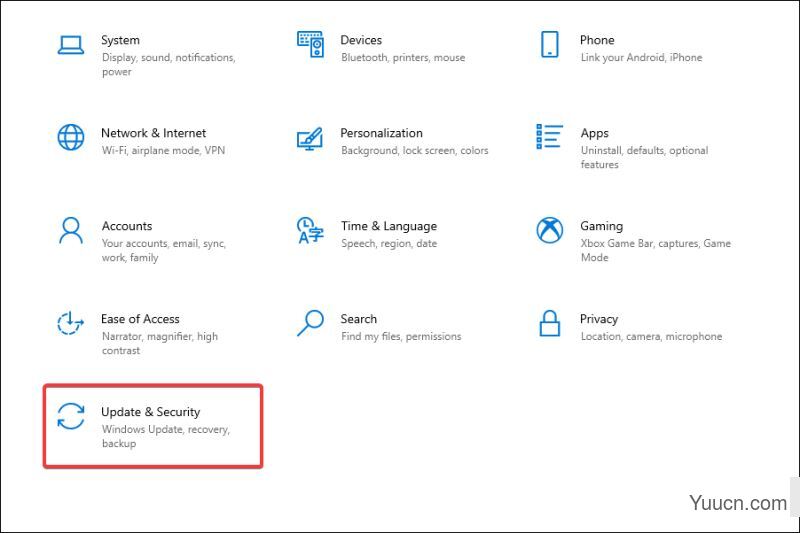Click the Devices keyboard and speaker icon
800x533 pixels.
(x=310, y=44)
